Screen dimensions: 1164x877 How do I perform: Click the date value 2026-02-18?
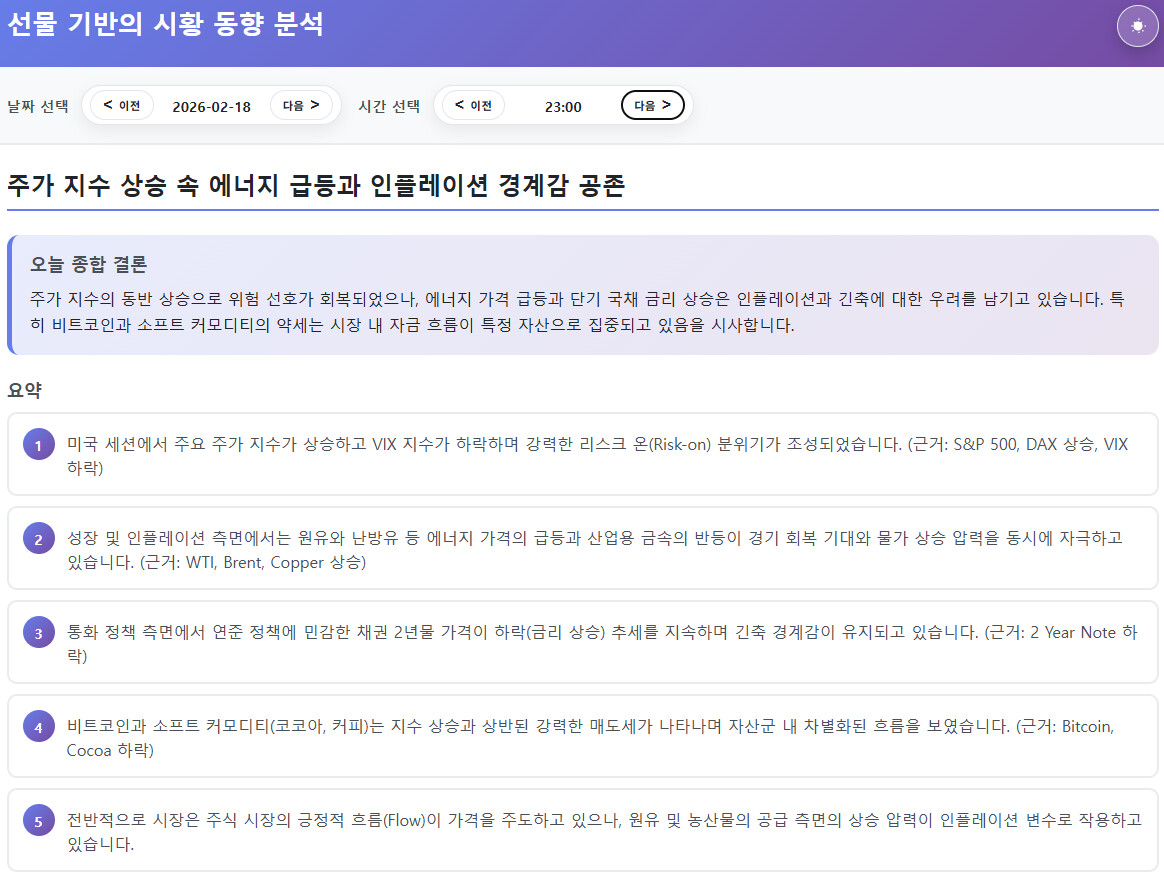tap(212, 106)
